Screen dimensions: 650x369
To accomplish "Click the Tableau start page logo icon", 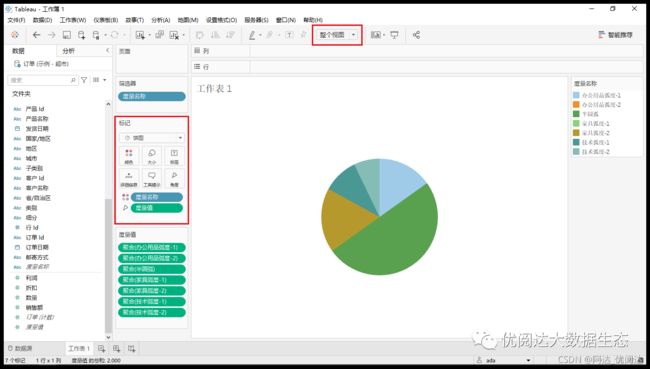I will tap(15, 35).
